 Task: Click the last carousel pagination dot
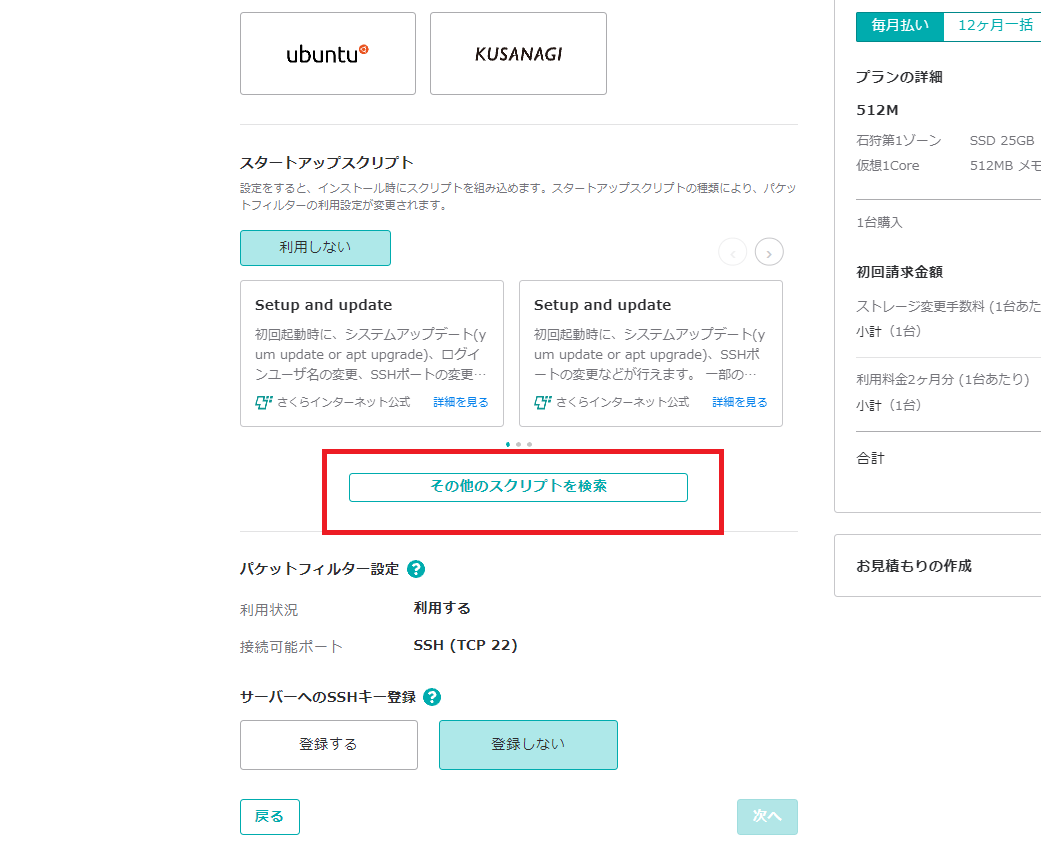click(x=529, y=444)
